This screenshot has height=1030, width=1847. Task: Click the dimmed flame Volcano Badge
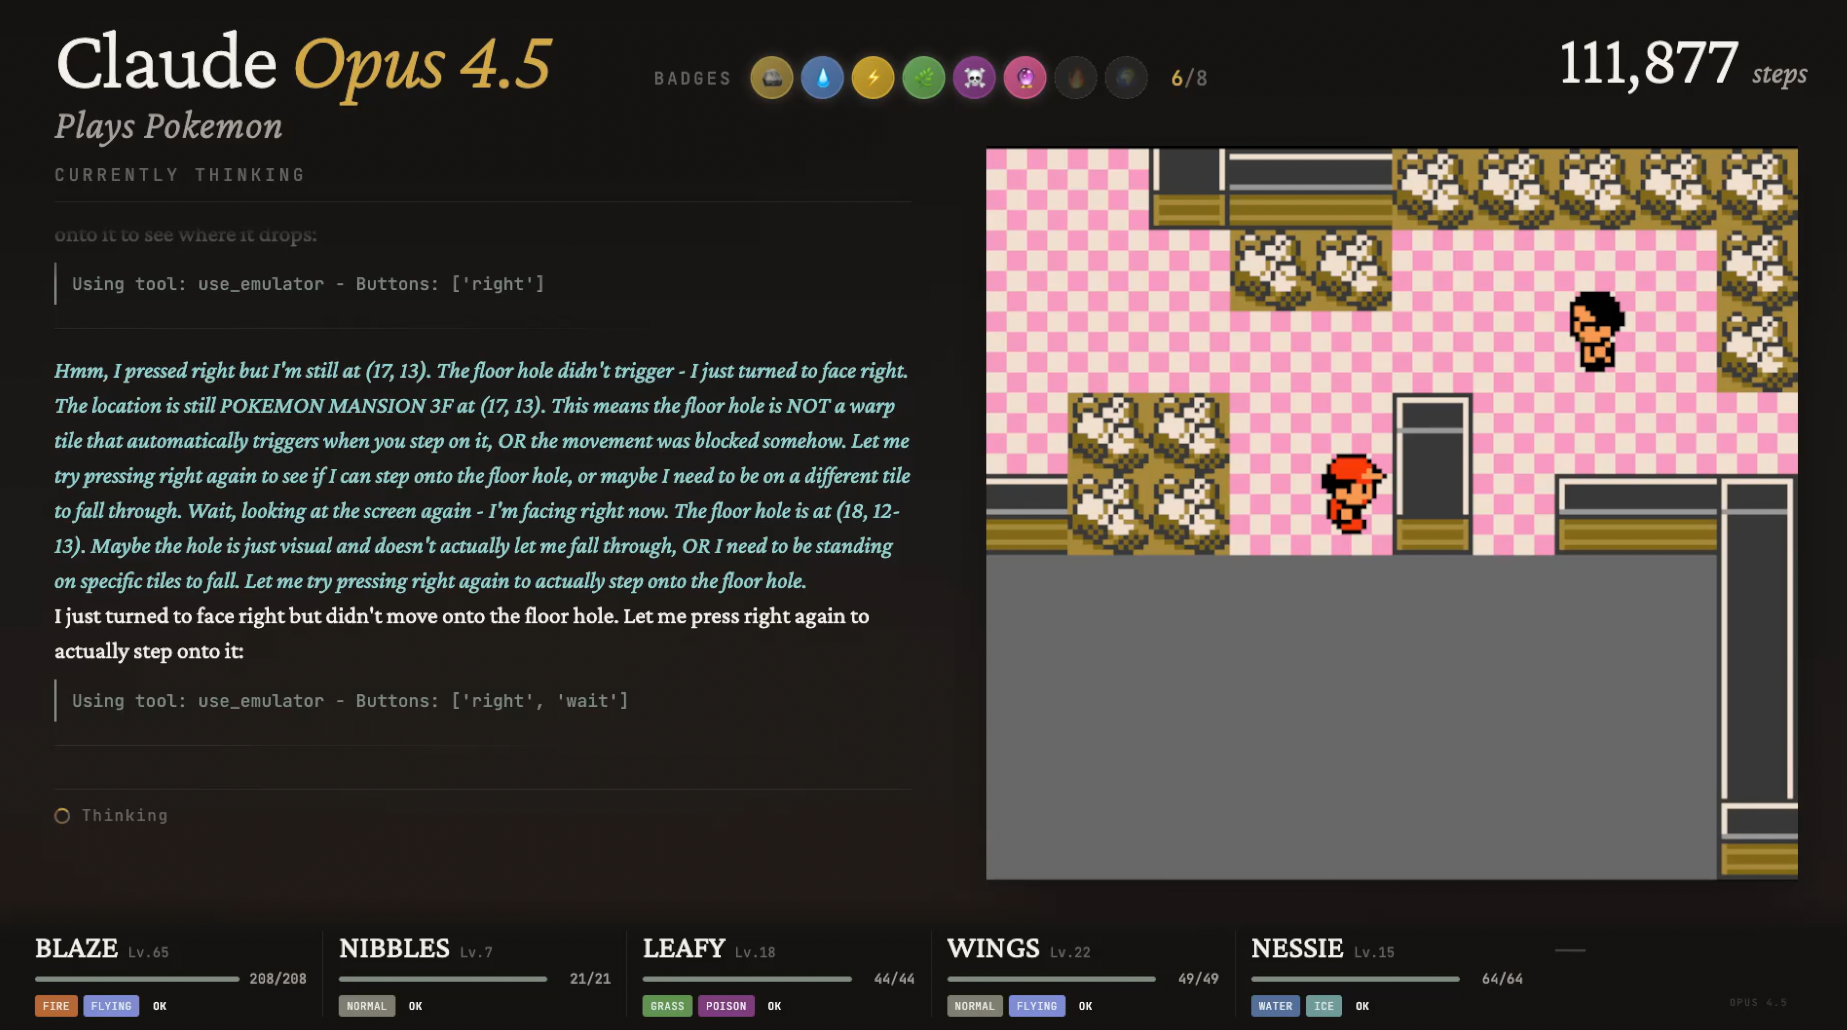coord(1076,78)
